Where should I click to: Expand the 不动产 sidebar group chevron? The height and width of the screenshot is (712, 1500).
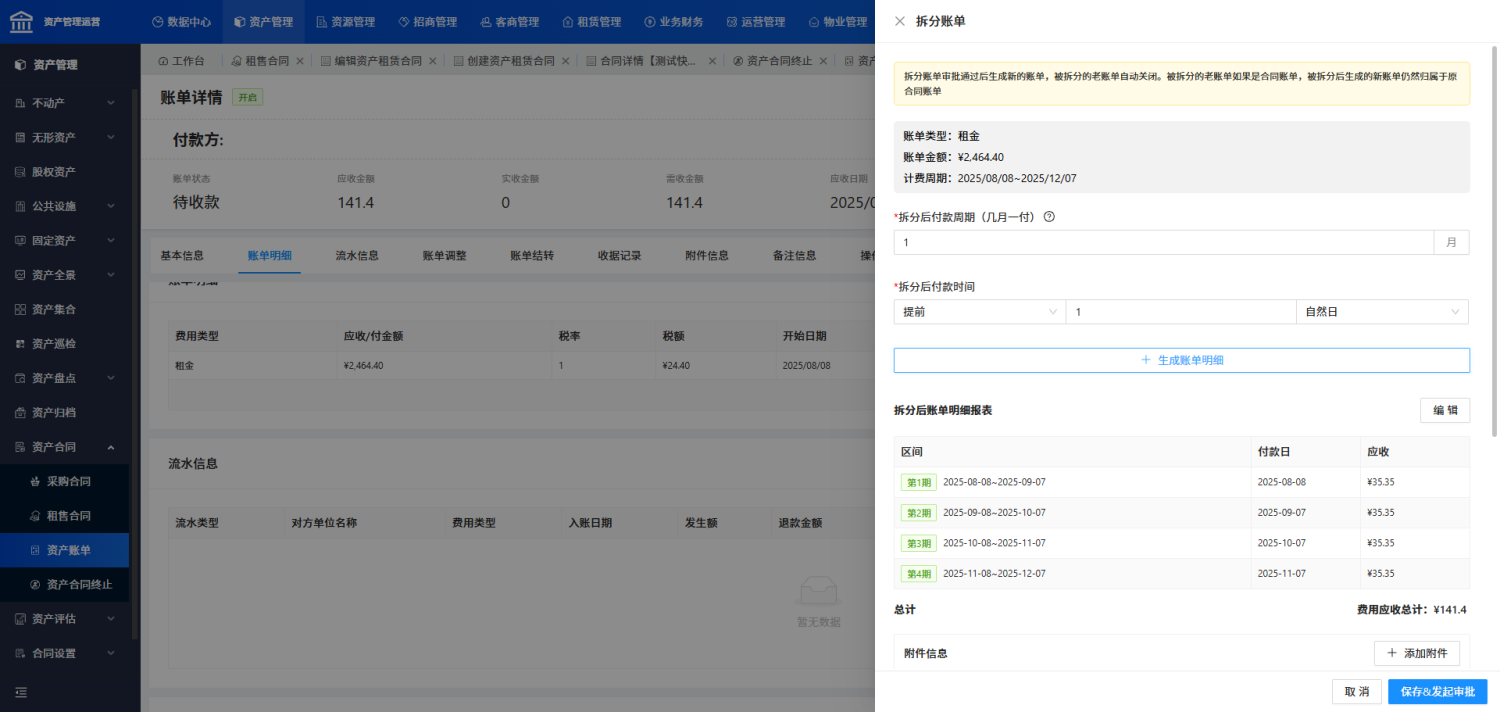pyautogui.click(x=111, y=102)
